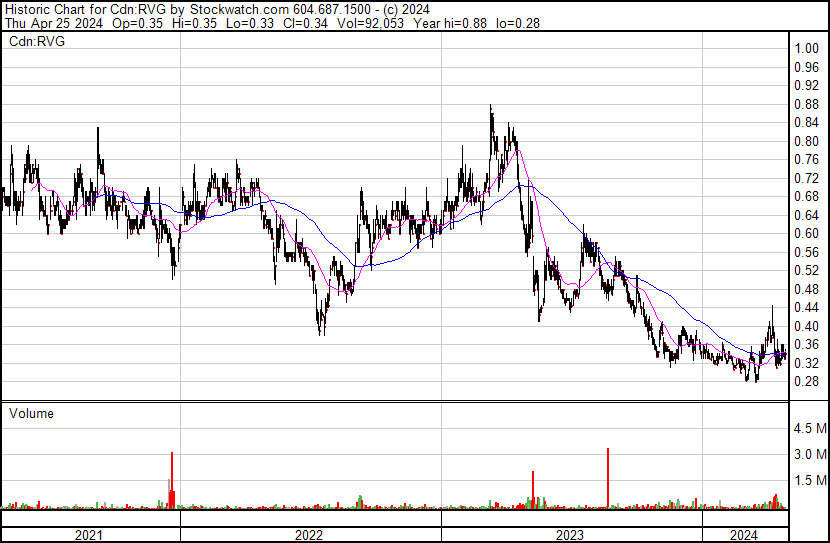Image resolution: width=830 pixels, height=543 pixels.
Task: Click the 0.72 price axis label
Action: click(807, 178)
